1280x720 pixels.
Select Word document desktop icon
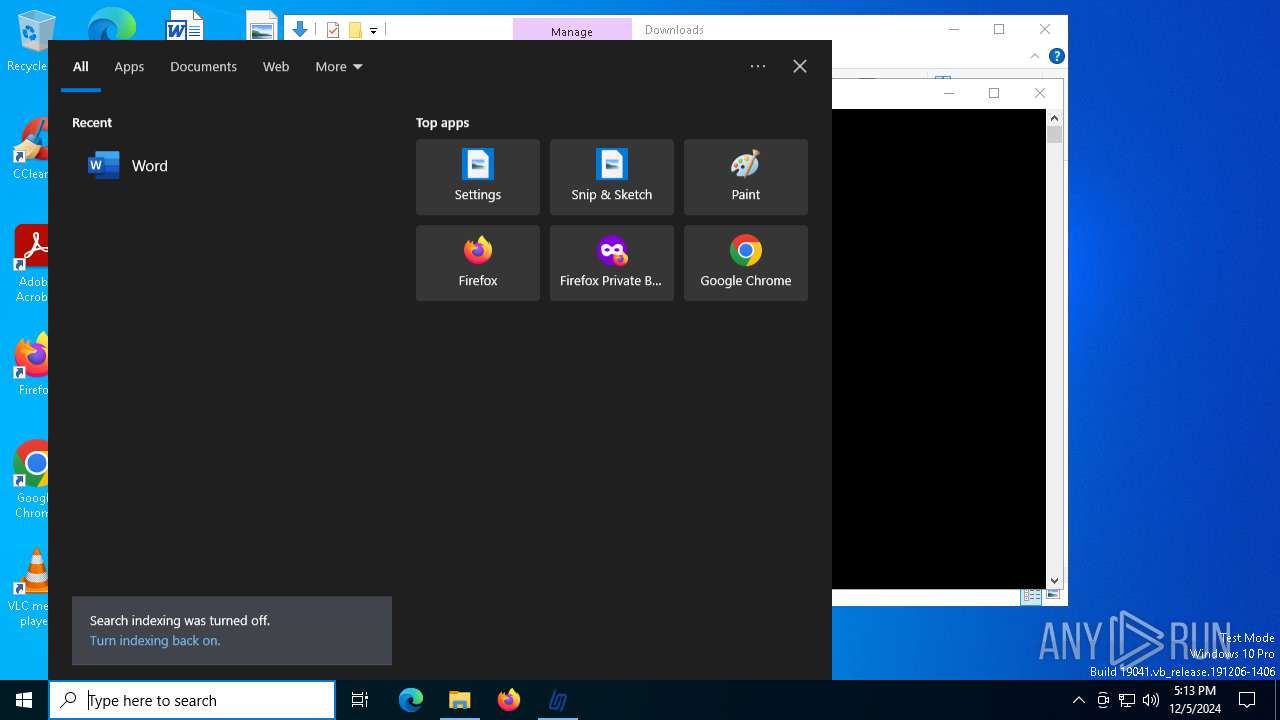(185, 24)
